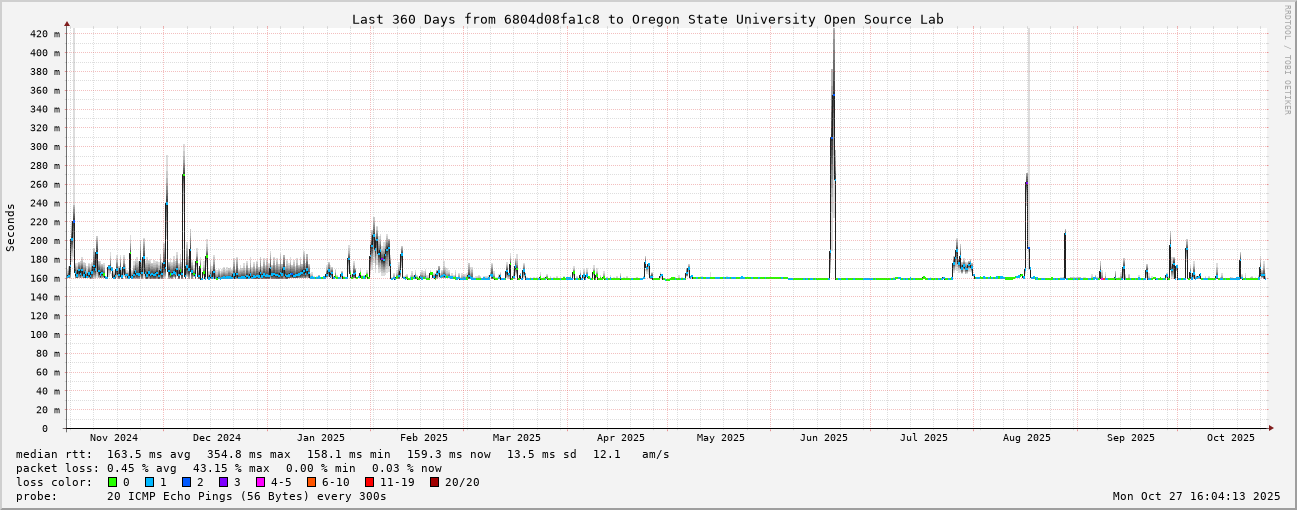Click the Mon Oct 27 timestamp text
Image resolution: width=1297 pixels, height=510 pixels.
(x=1196, y=496)
